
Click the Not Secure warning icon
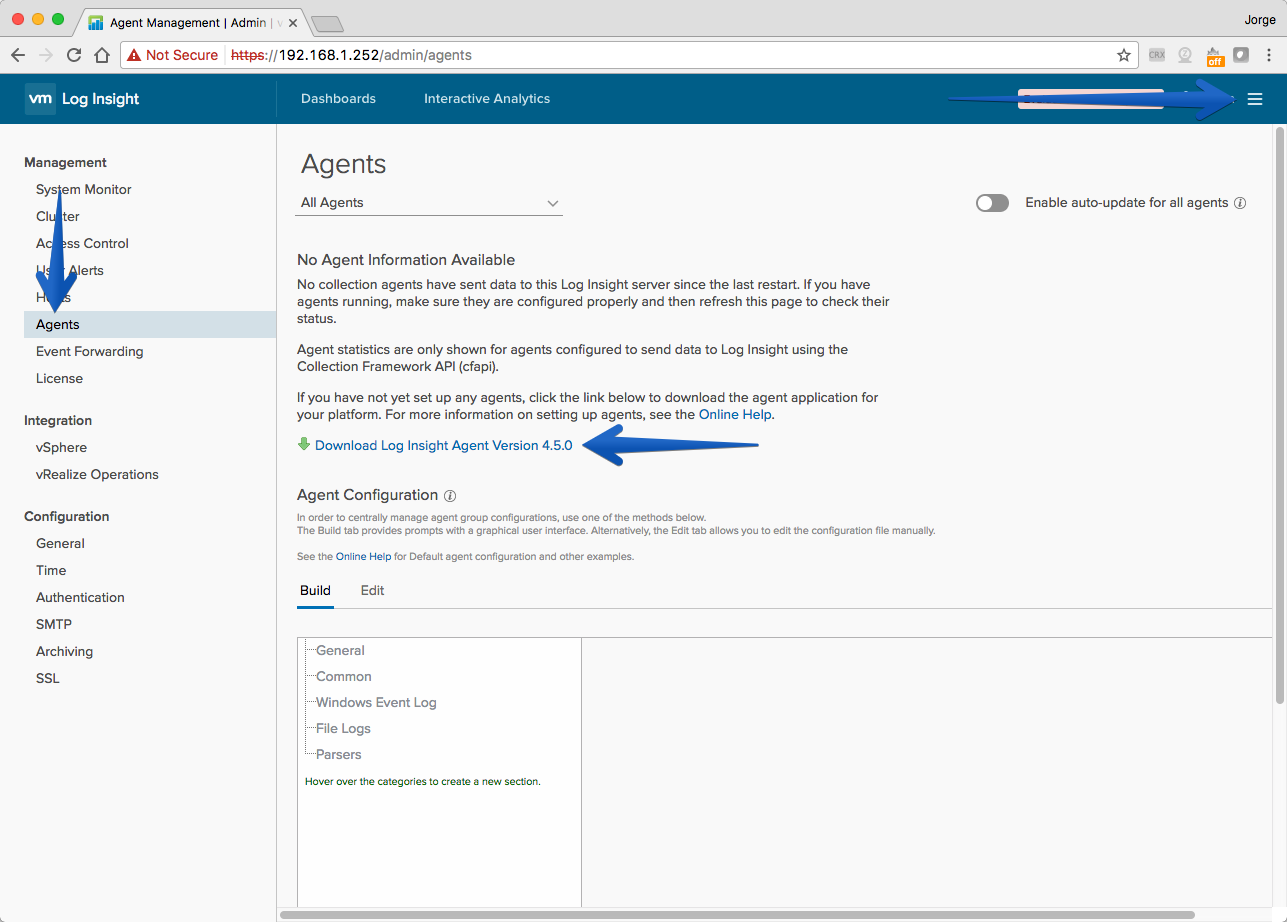(x=134, y=55)
